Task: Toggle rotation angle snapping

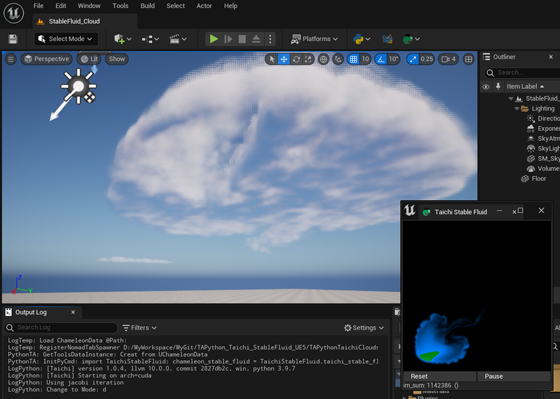Action: coord(381,59)
